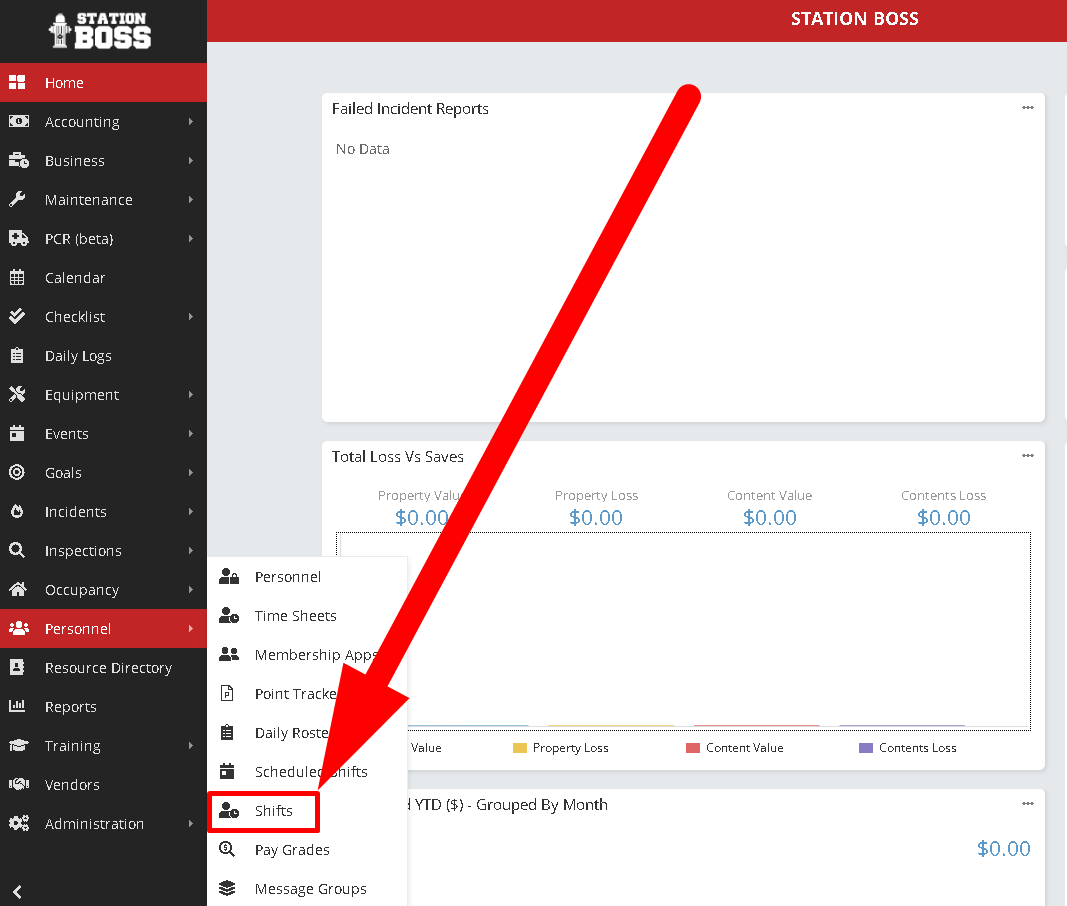
Task: Click the Calendar icon in the sidebar
Action: tap(17, 278)
